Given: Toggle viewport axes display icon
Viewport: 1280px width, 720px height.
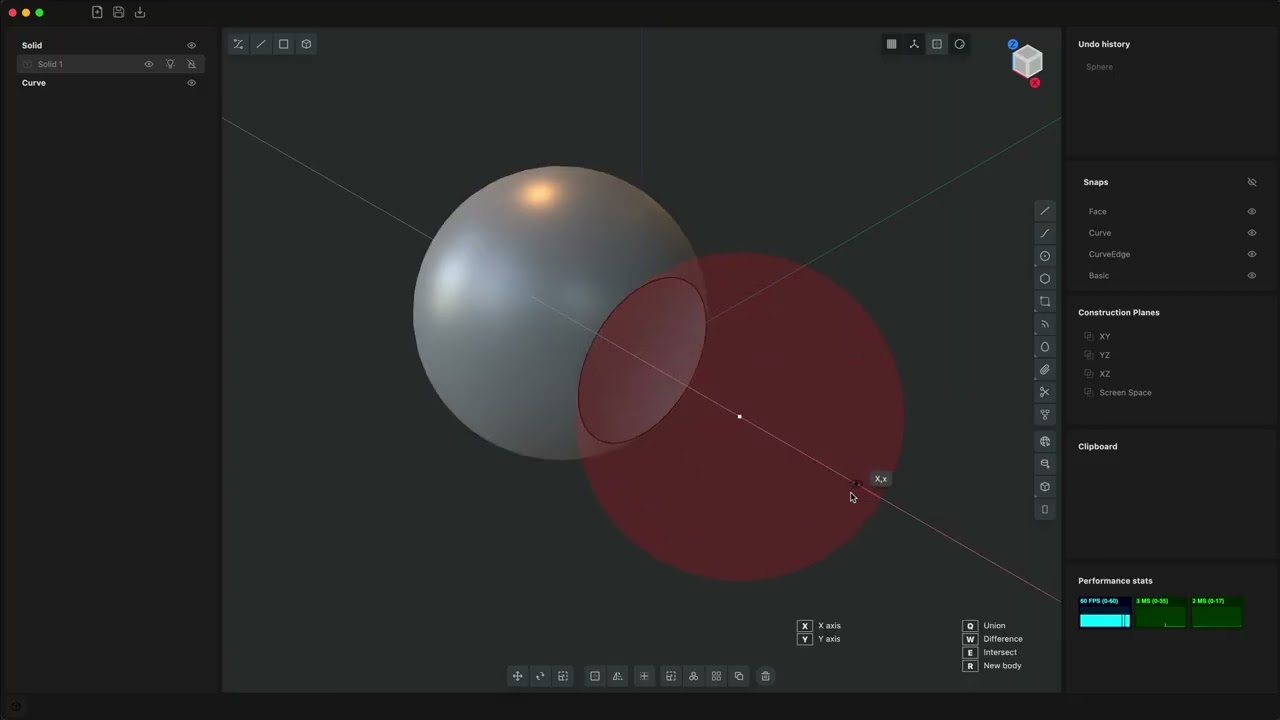Looking at the screenshot, I should [914, 44].
